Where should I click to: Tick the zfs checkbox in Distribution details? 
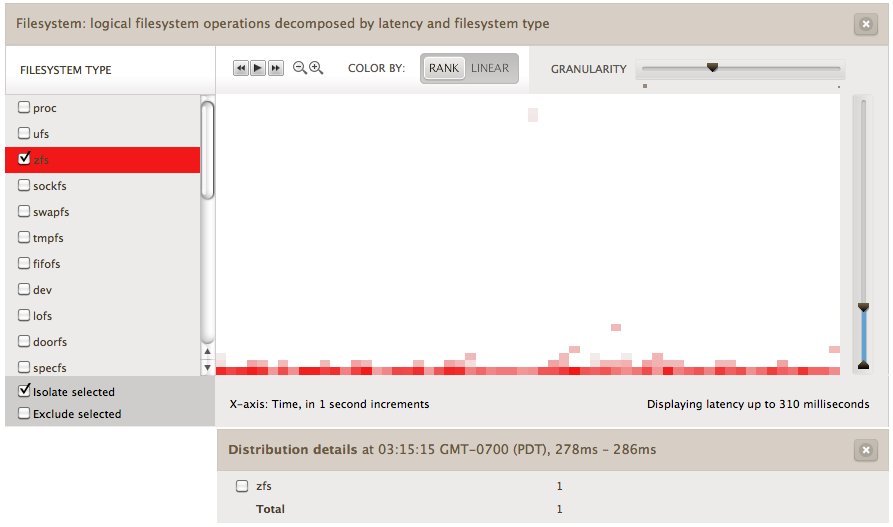(x=241, y=487)
